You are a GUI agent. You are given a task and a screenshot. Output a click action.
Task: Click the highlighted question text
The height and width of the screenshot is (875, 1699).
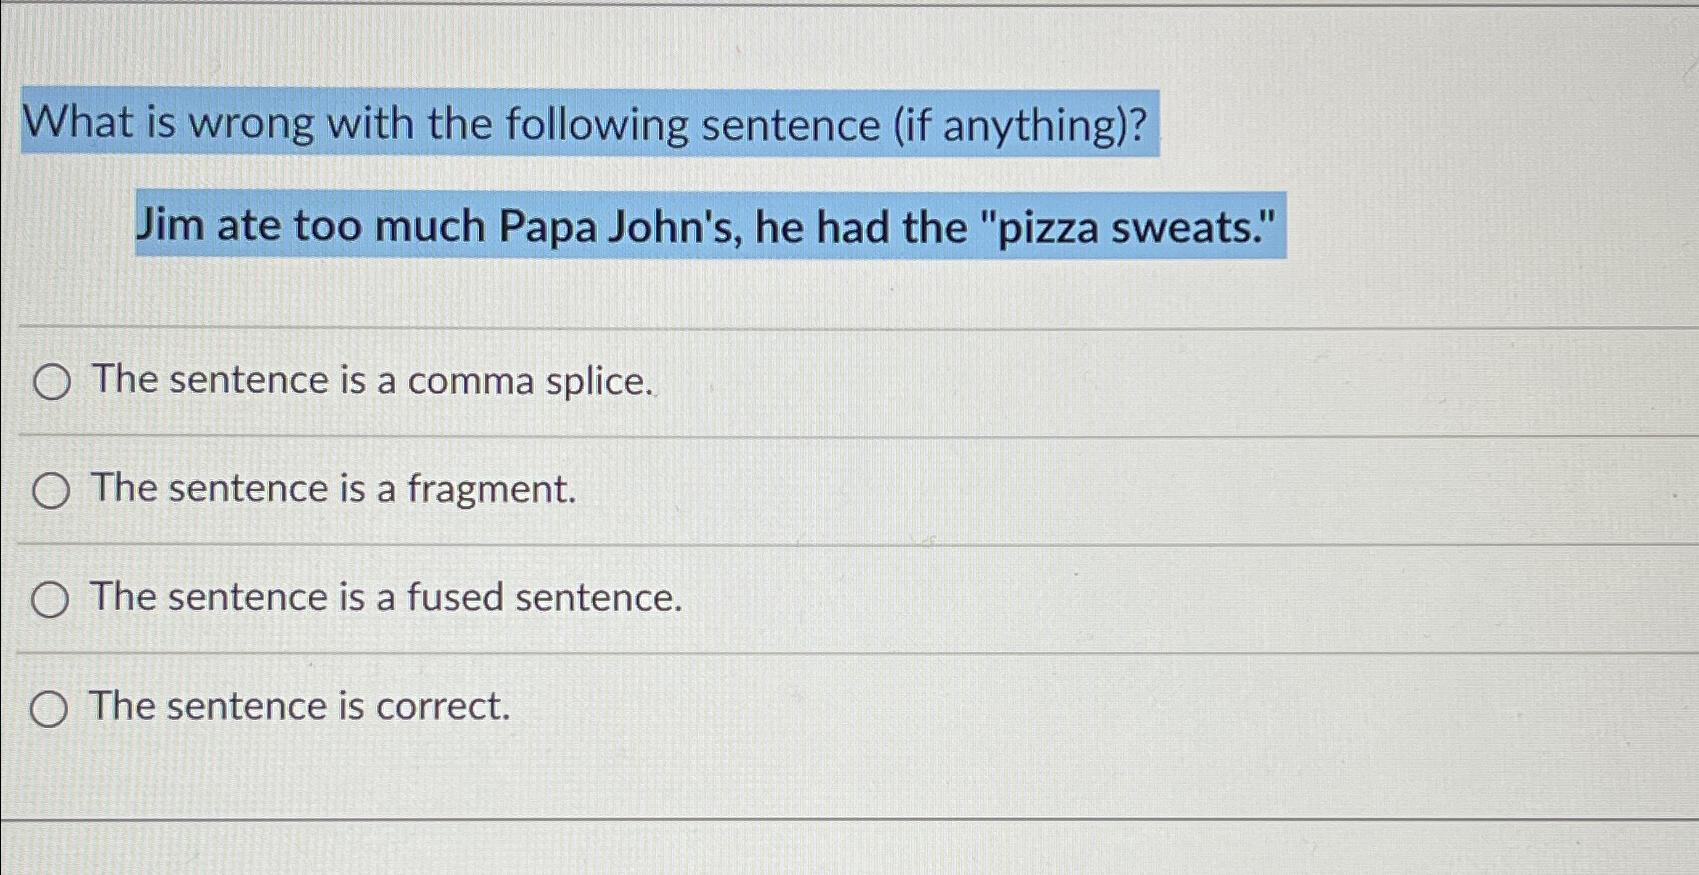click(585, 124)
